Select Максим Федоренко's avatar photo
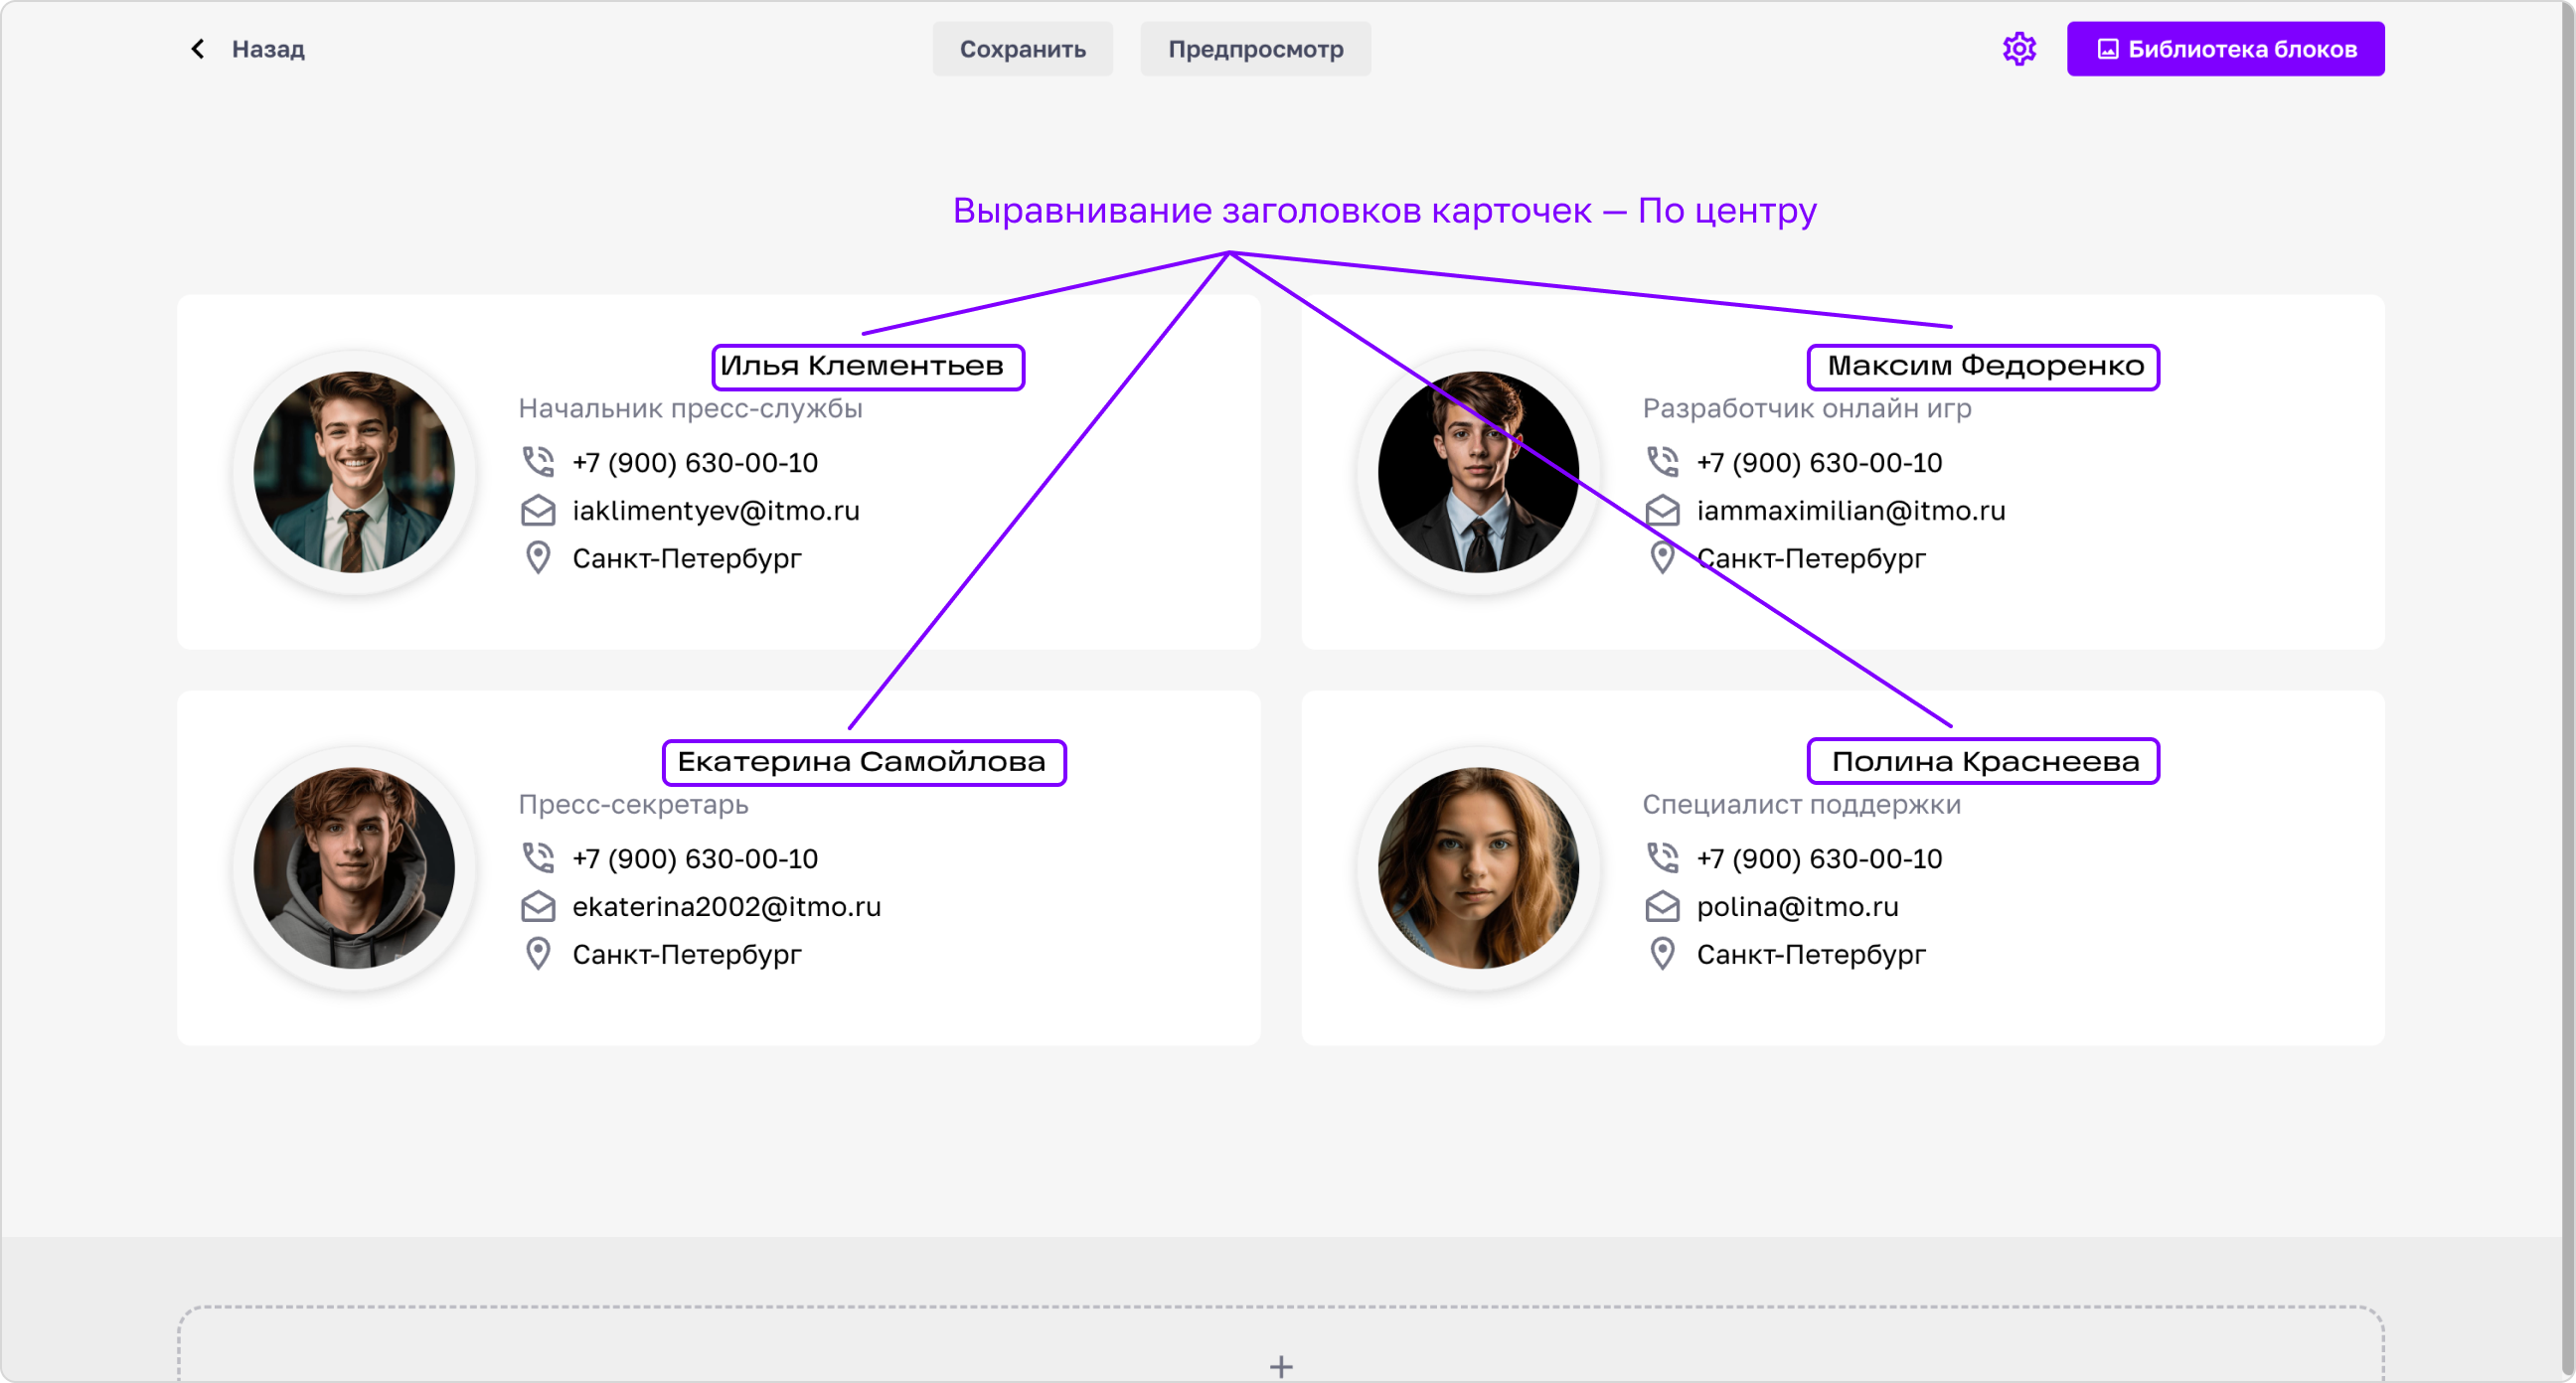 1478,472
